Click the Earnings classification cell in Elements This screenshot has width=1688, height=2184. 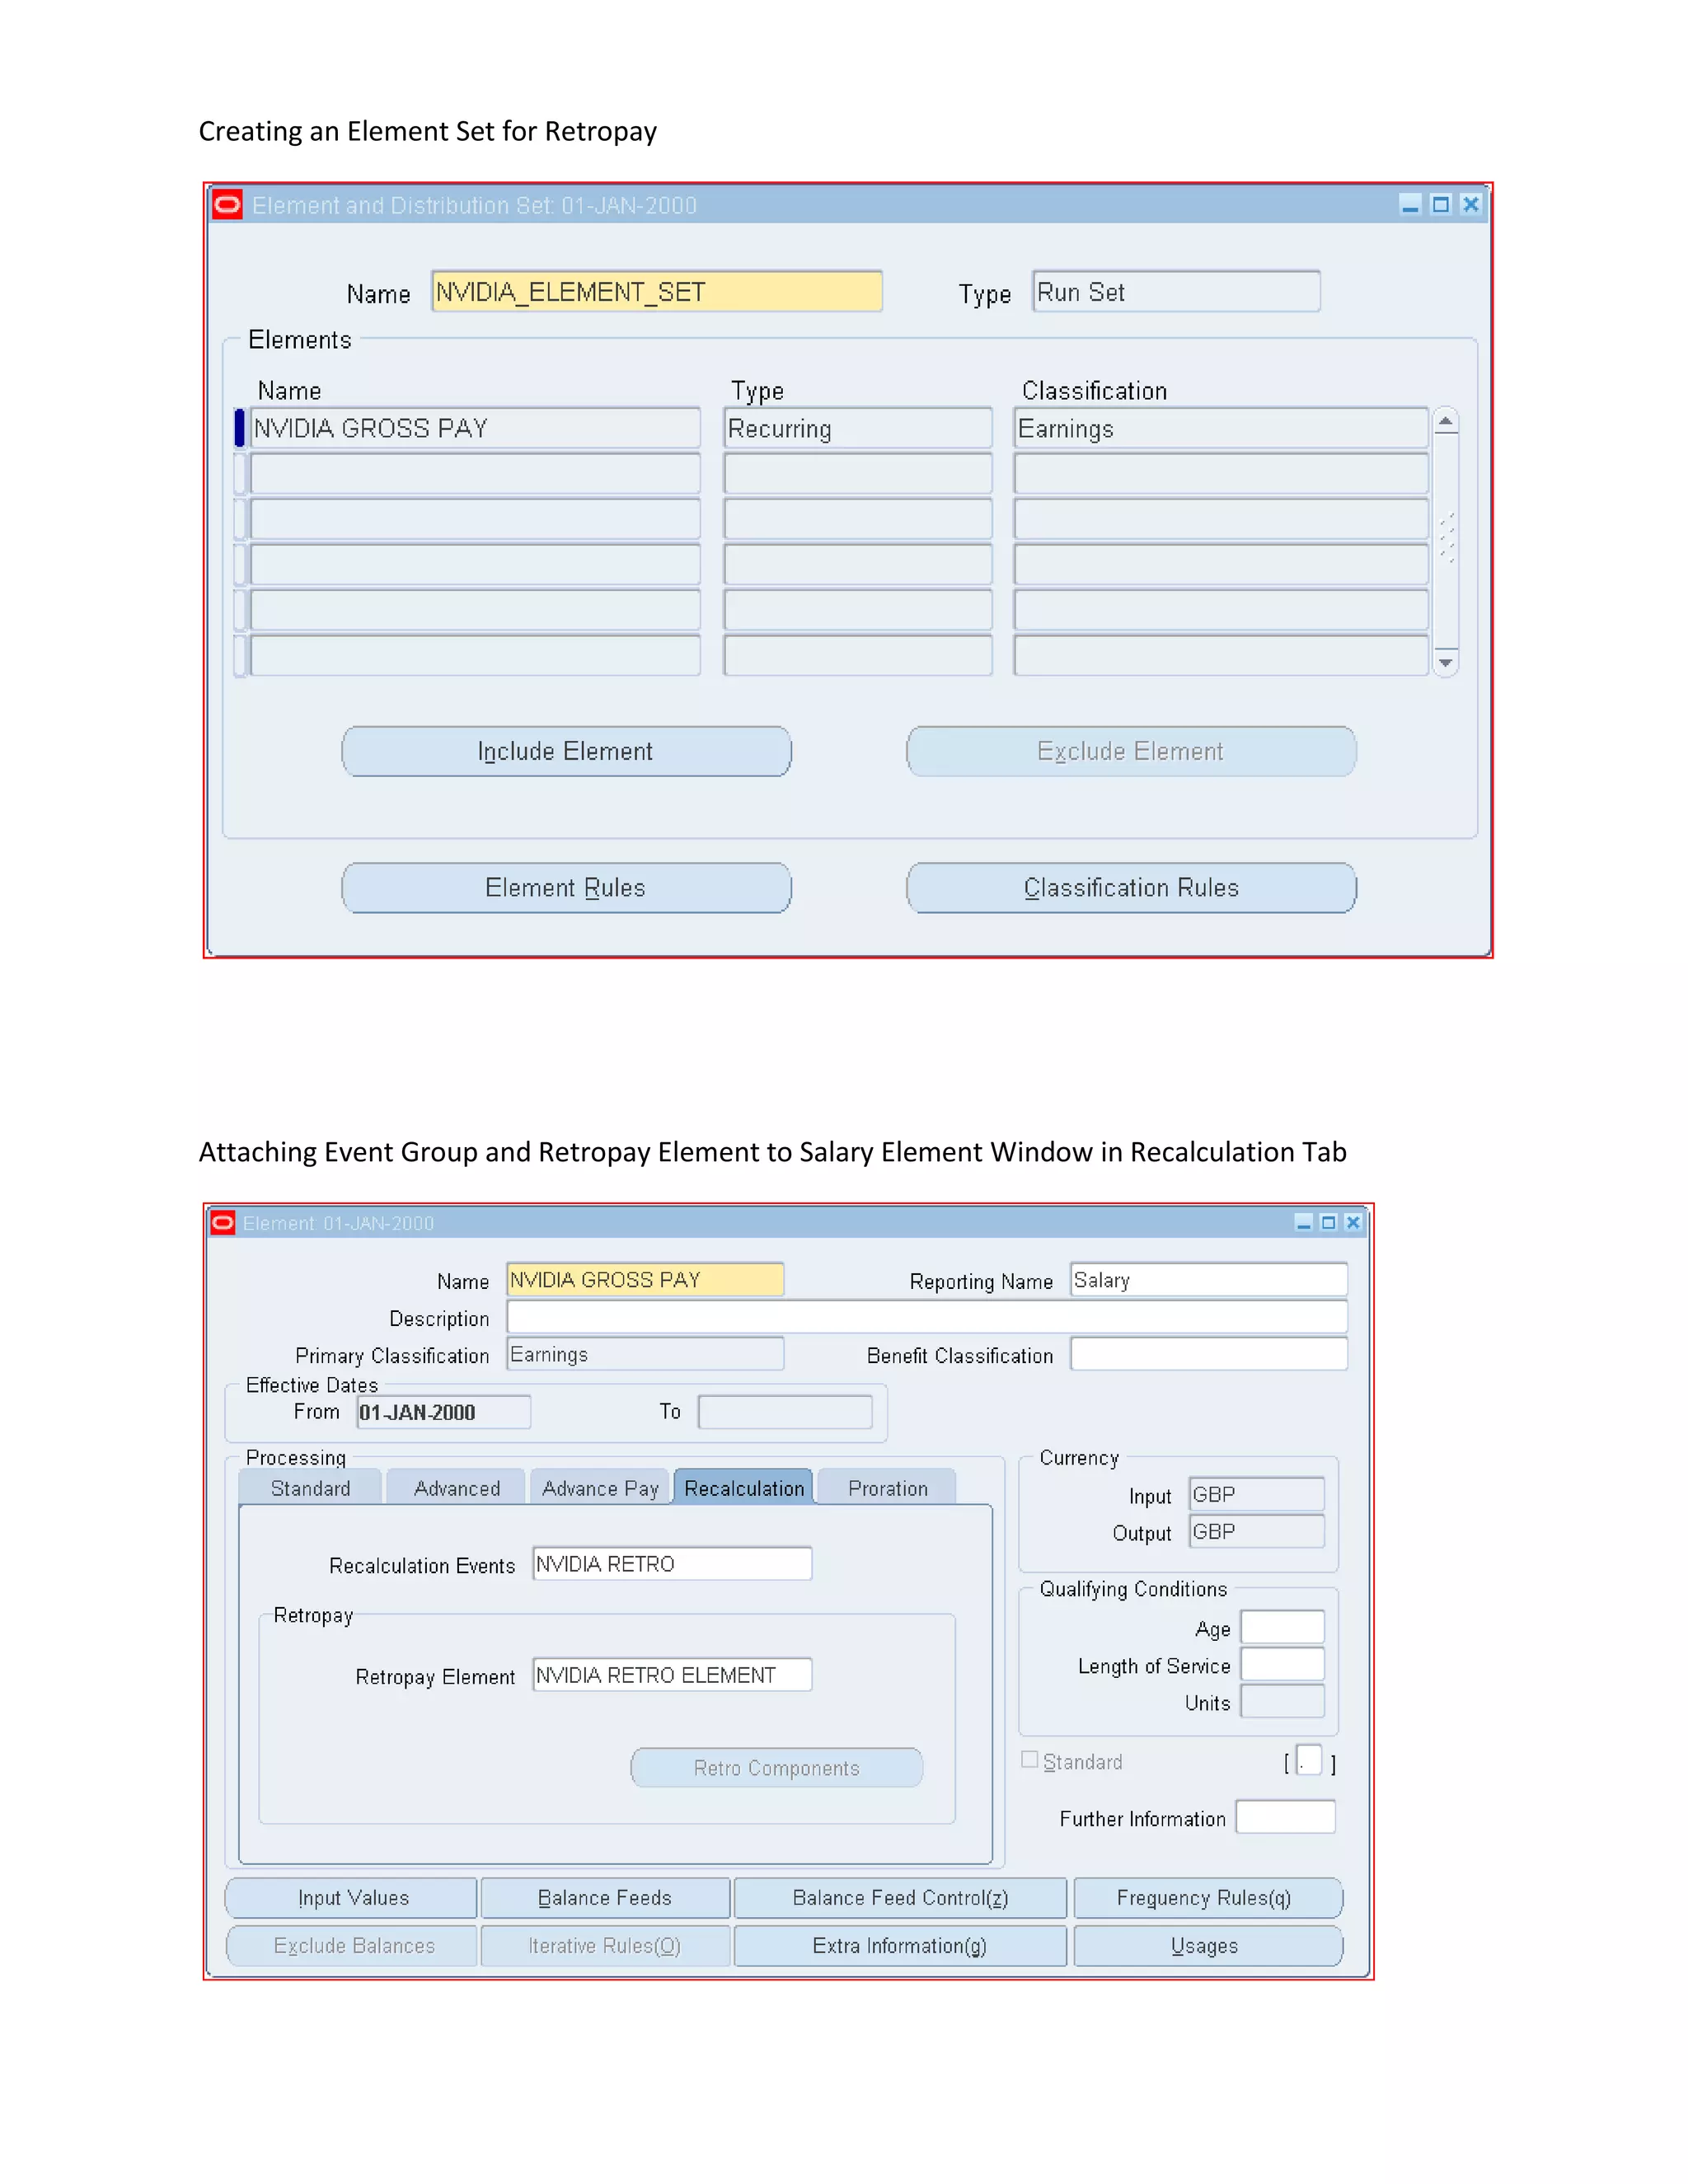click(1221, 428)
